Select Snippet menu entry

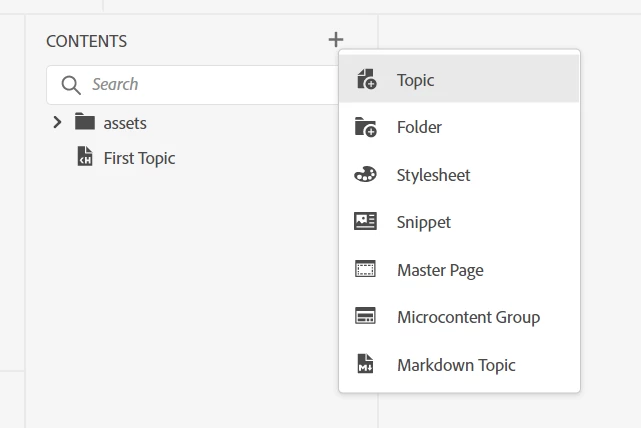[424, 222]
